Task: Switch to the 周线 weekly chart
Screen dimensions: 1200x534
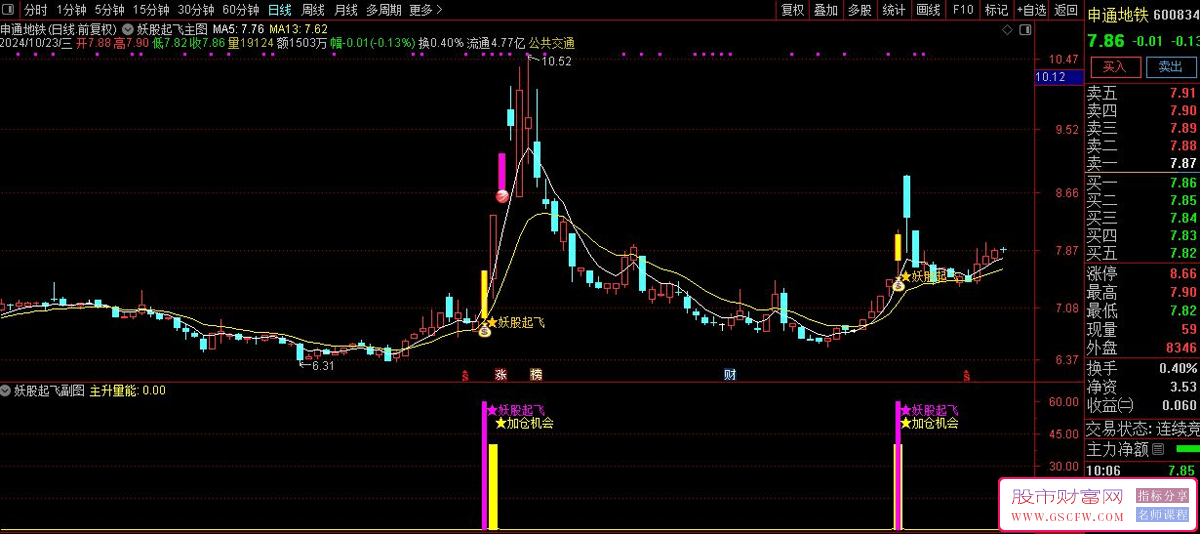Action: [313, 10]
